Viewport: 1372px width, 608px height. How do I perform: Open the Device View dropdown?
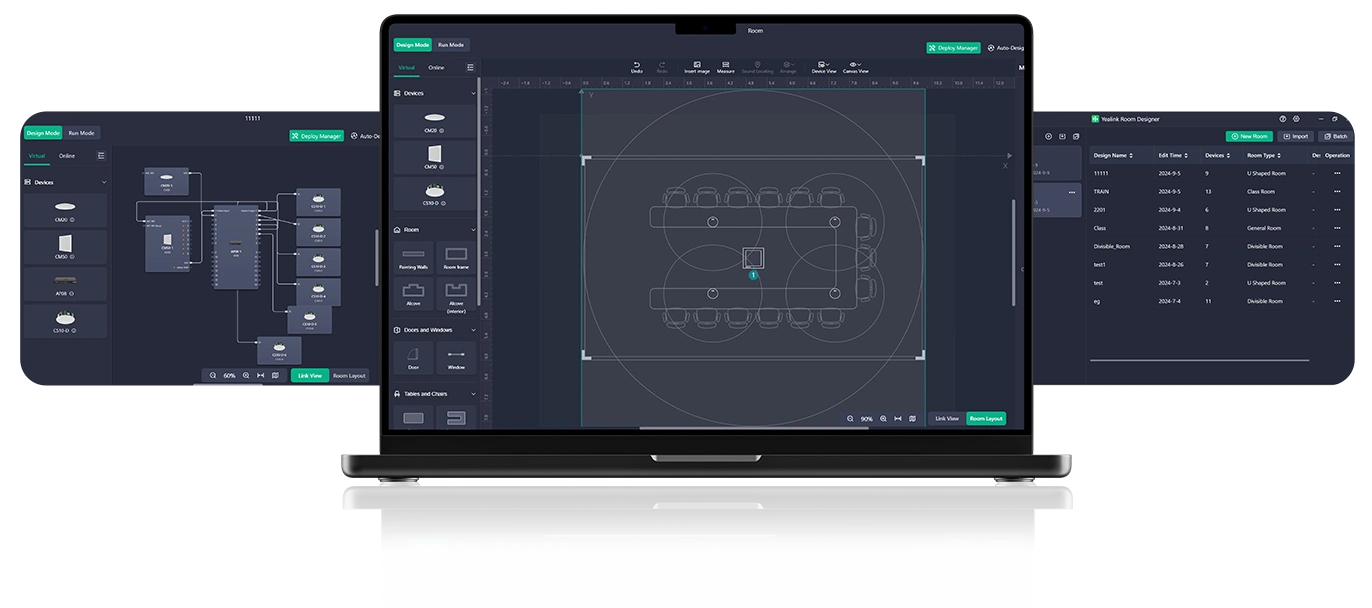tap(824, 67)
